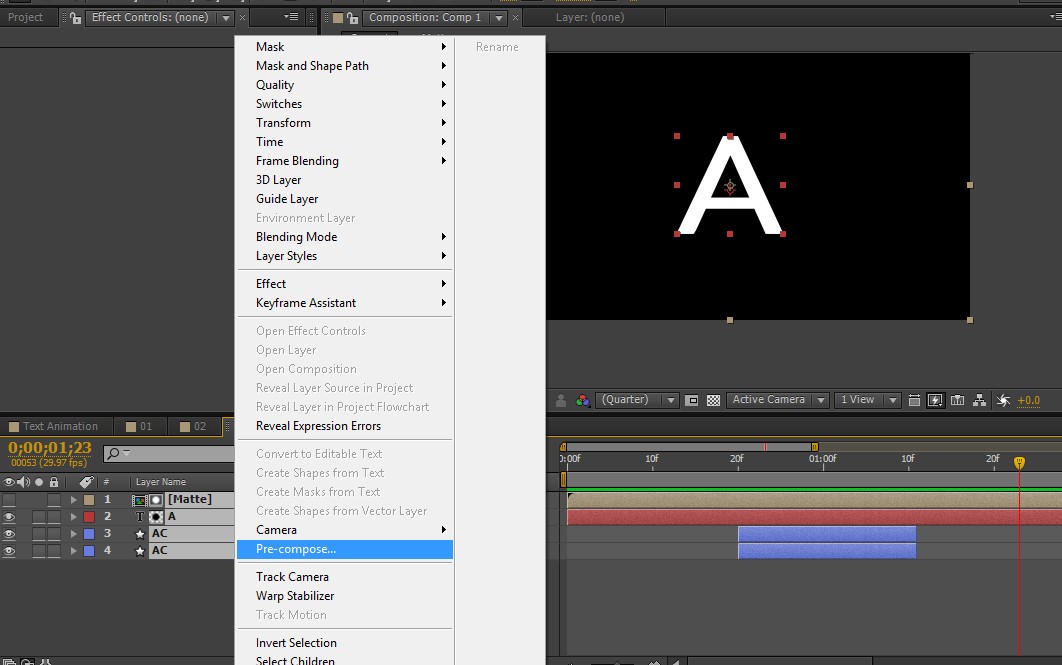The width and height of the screenshot is (1062, 665).
Task: Show the hidden [Matte] layer 1
Action: click(x=9, y=500)
